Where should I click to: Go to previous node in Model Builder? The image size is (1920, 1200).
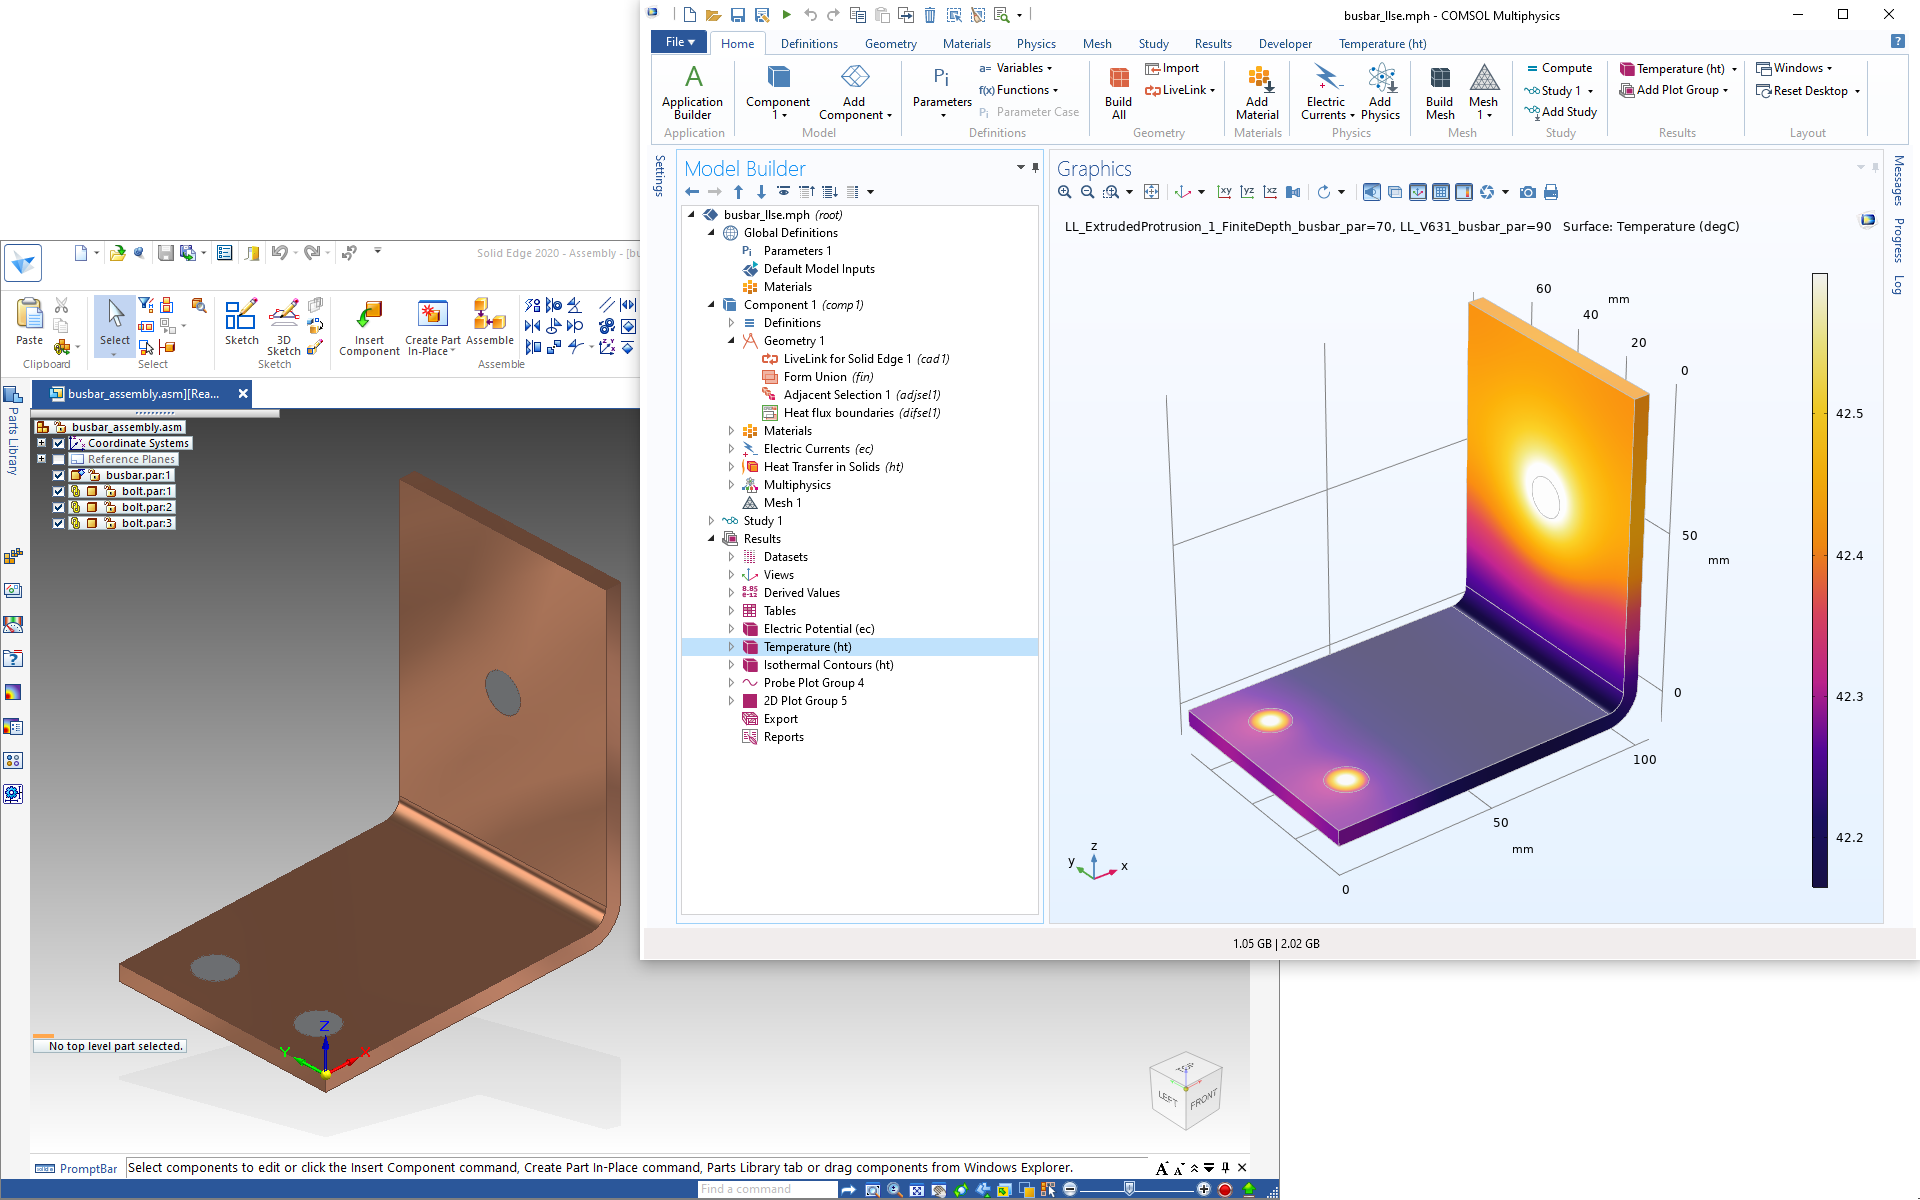point(692,192)
